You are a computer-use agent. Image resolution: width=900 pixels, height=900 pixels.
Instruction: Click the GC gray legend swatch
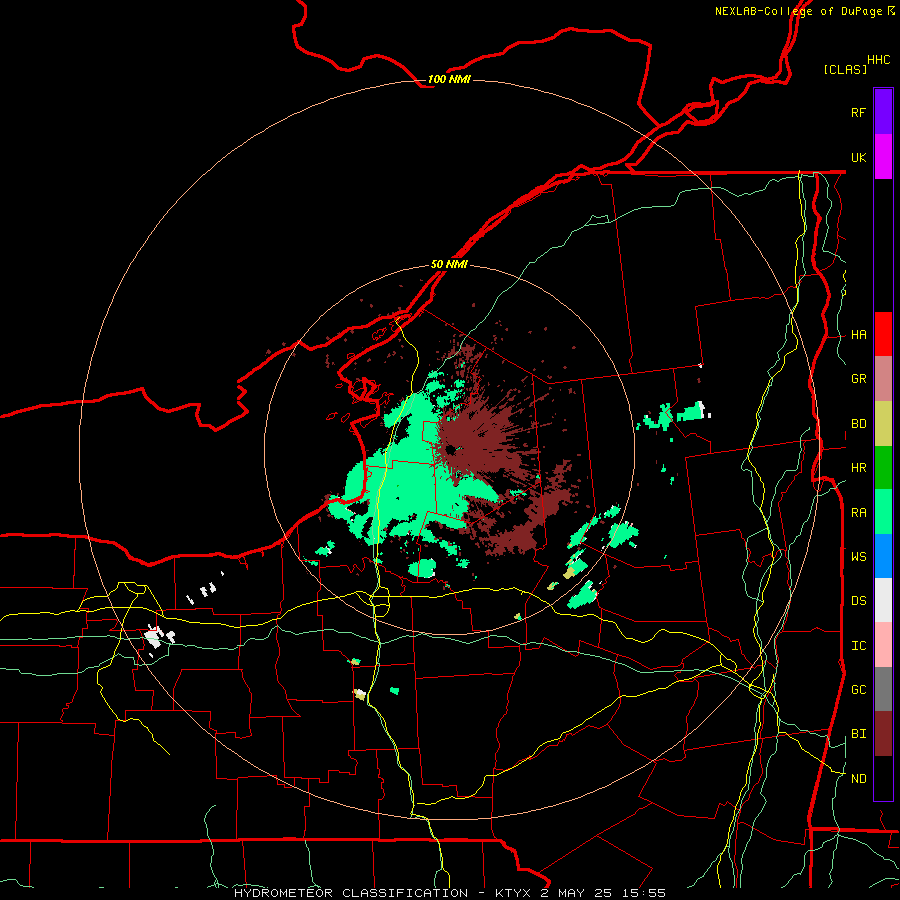coord(883,689)
